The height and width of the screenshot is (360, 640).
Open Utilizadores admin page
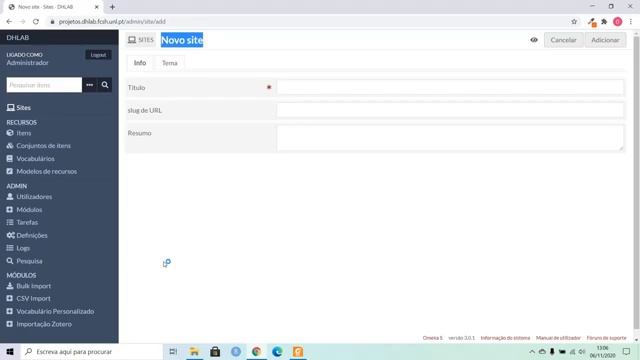[29, 197]
